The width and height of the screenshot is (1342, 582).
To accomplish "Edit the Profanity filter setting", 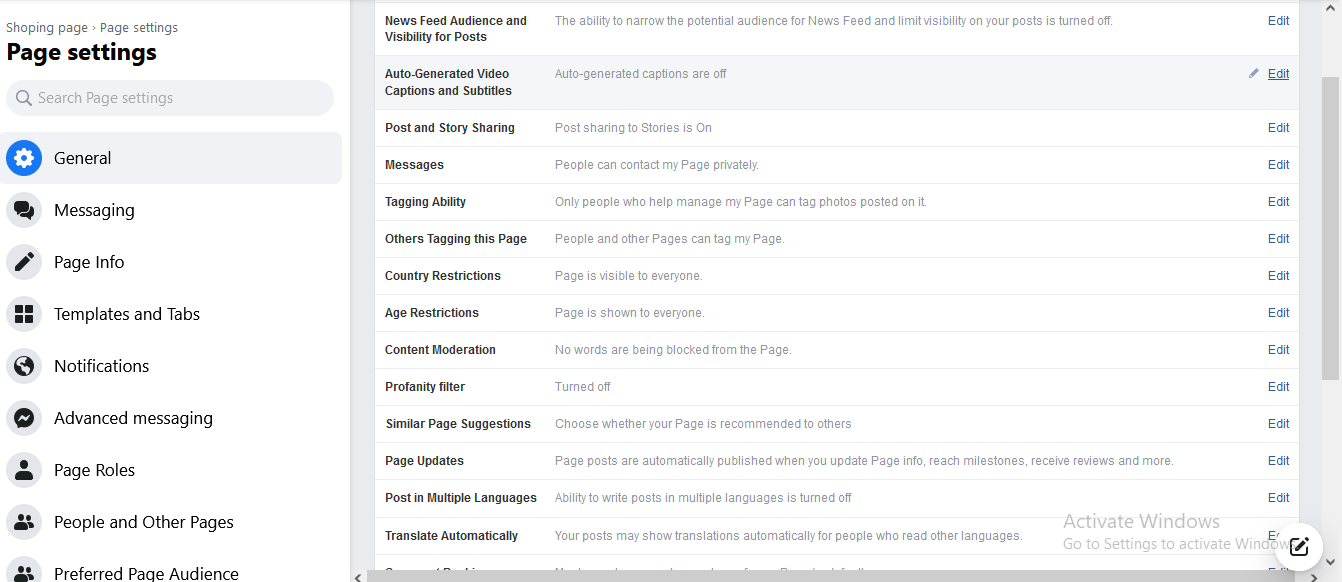I will 1278,386.
